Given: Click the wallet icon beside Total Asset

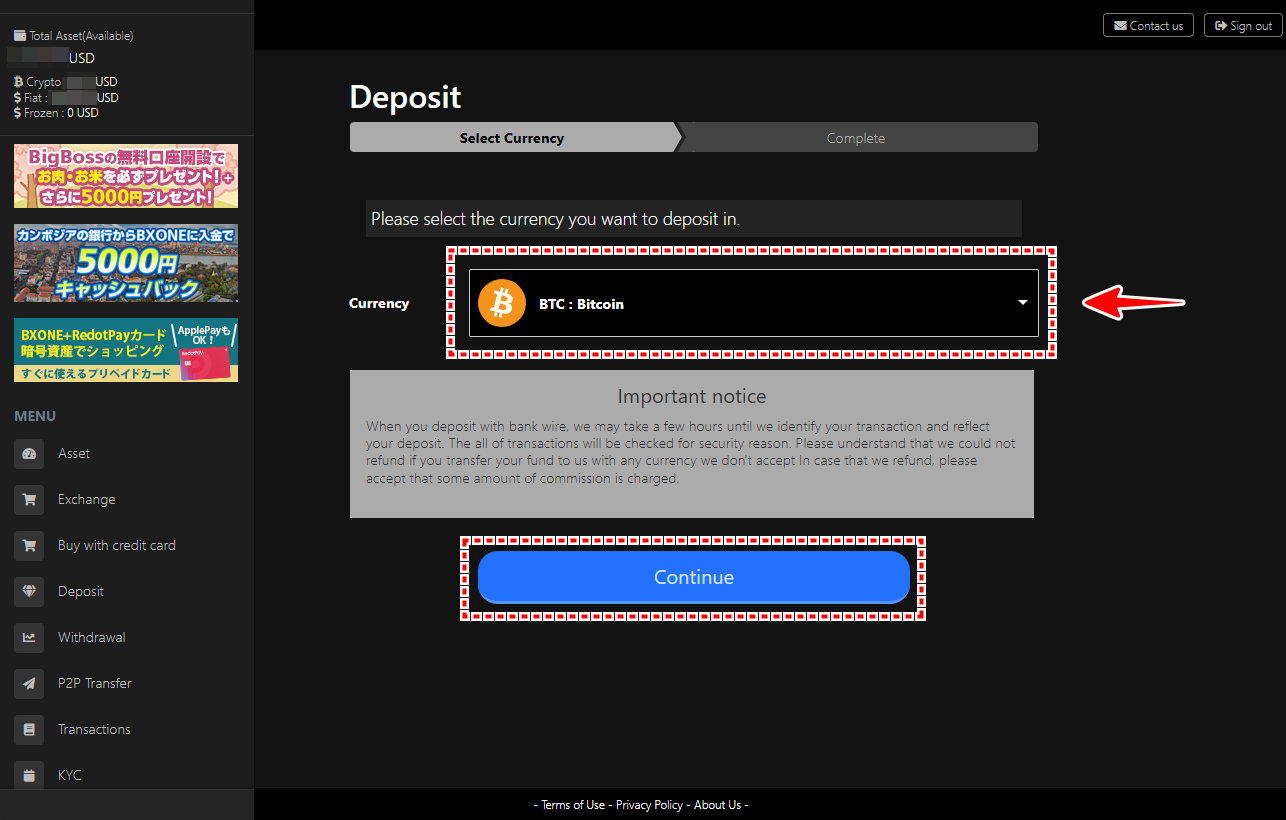Looking at the screenshot, I should point(20,35).
